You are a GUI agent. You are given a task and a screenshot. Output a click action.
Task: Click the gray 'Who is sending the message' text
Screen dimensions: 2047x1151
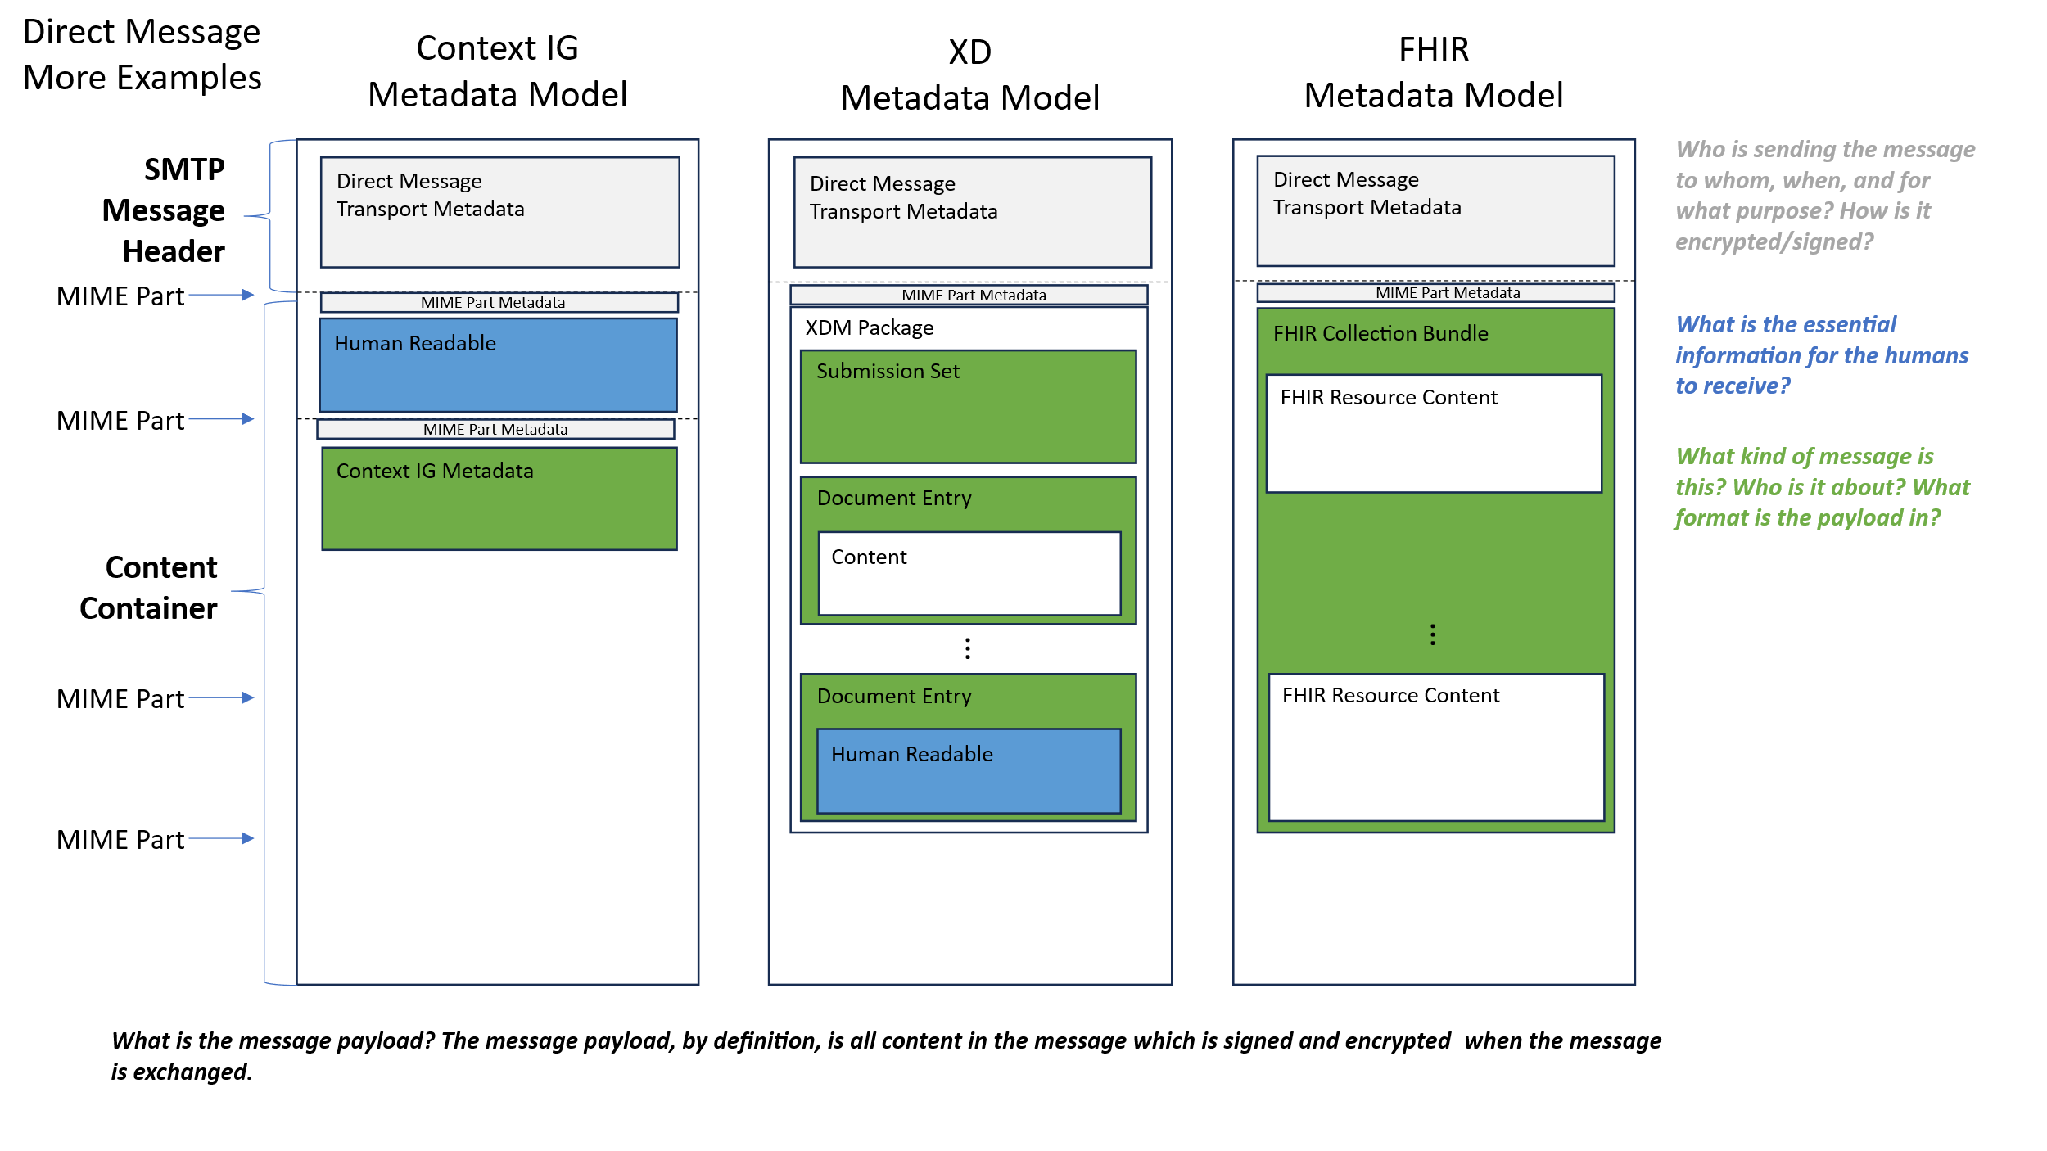pos(1825,195)
